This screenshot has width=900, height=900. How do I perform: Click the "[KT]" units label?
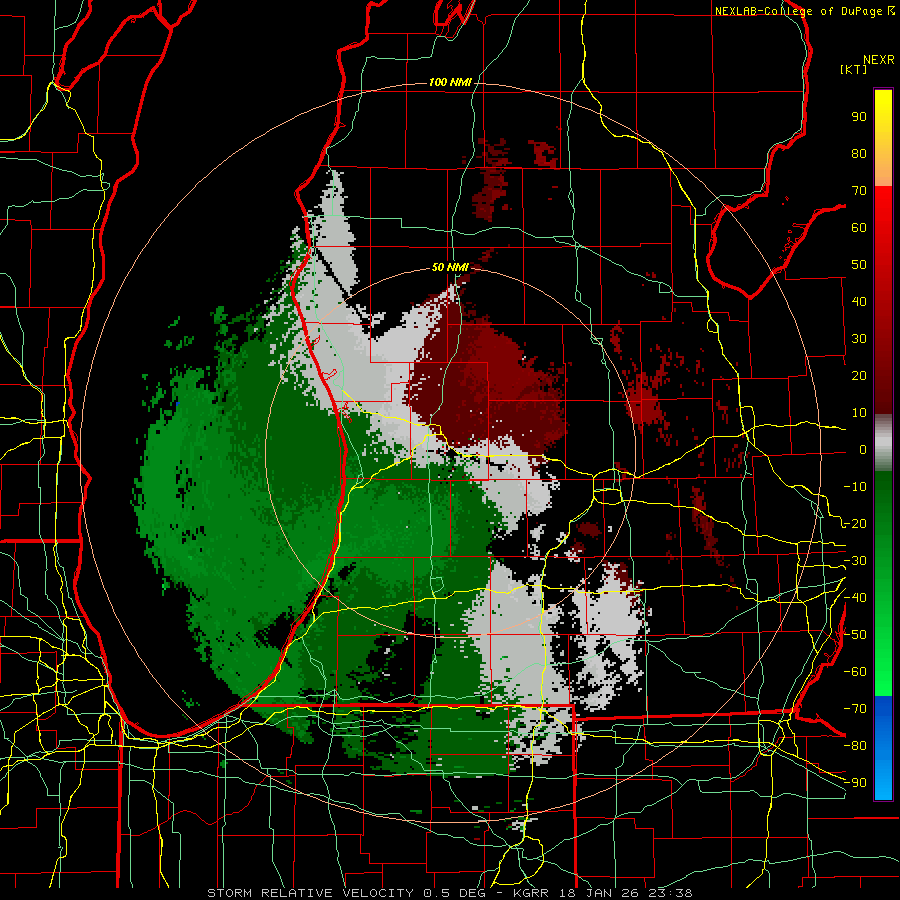853,69
